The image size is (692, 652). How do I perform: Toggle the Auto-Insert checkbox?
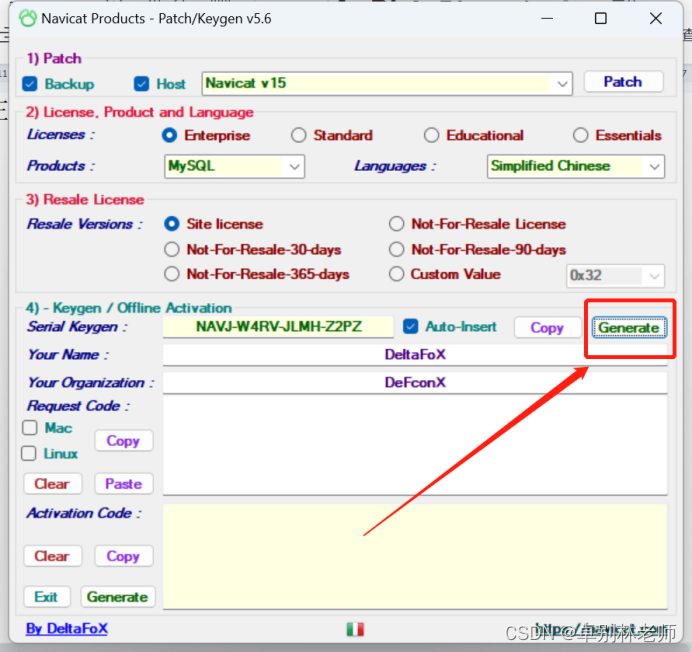click(x=410, y=327)
